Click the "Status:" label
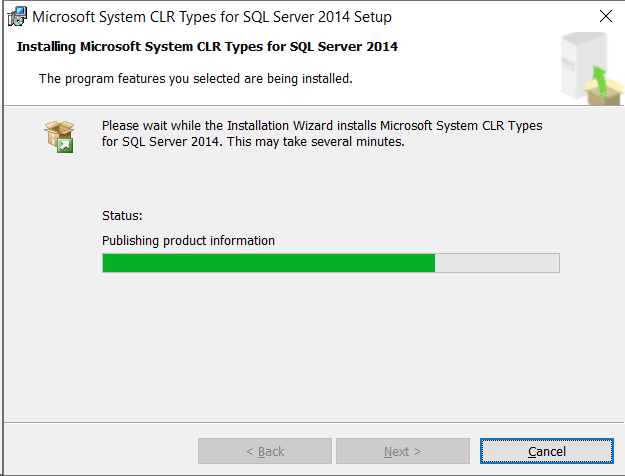The width and height of the screenshot is (625, 476). pyautogui.click(x=122, y=215)
